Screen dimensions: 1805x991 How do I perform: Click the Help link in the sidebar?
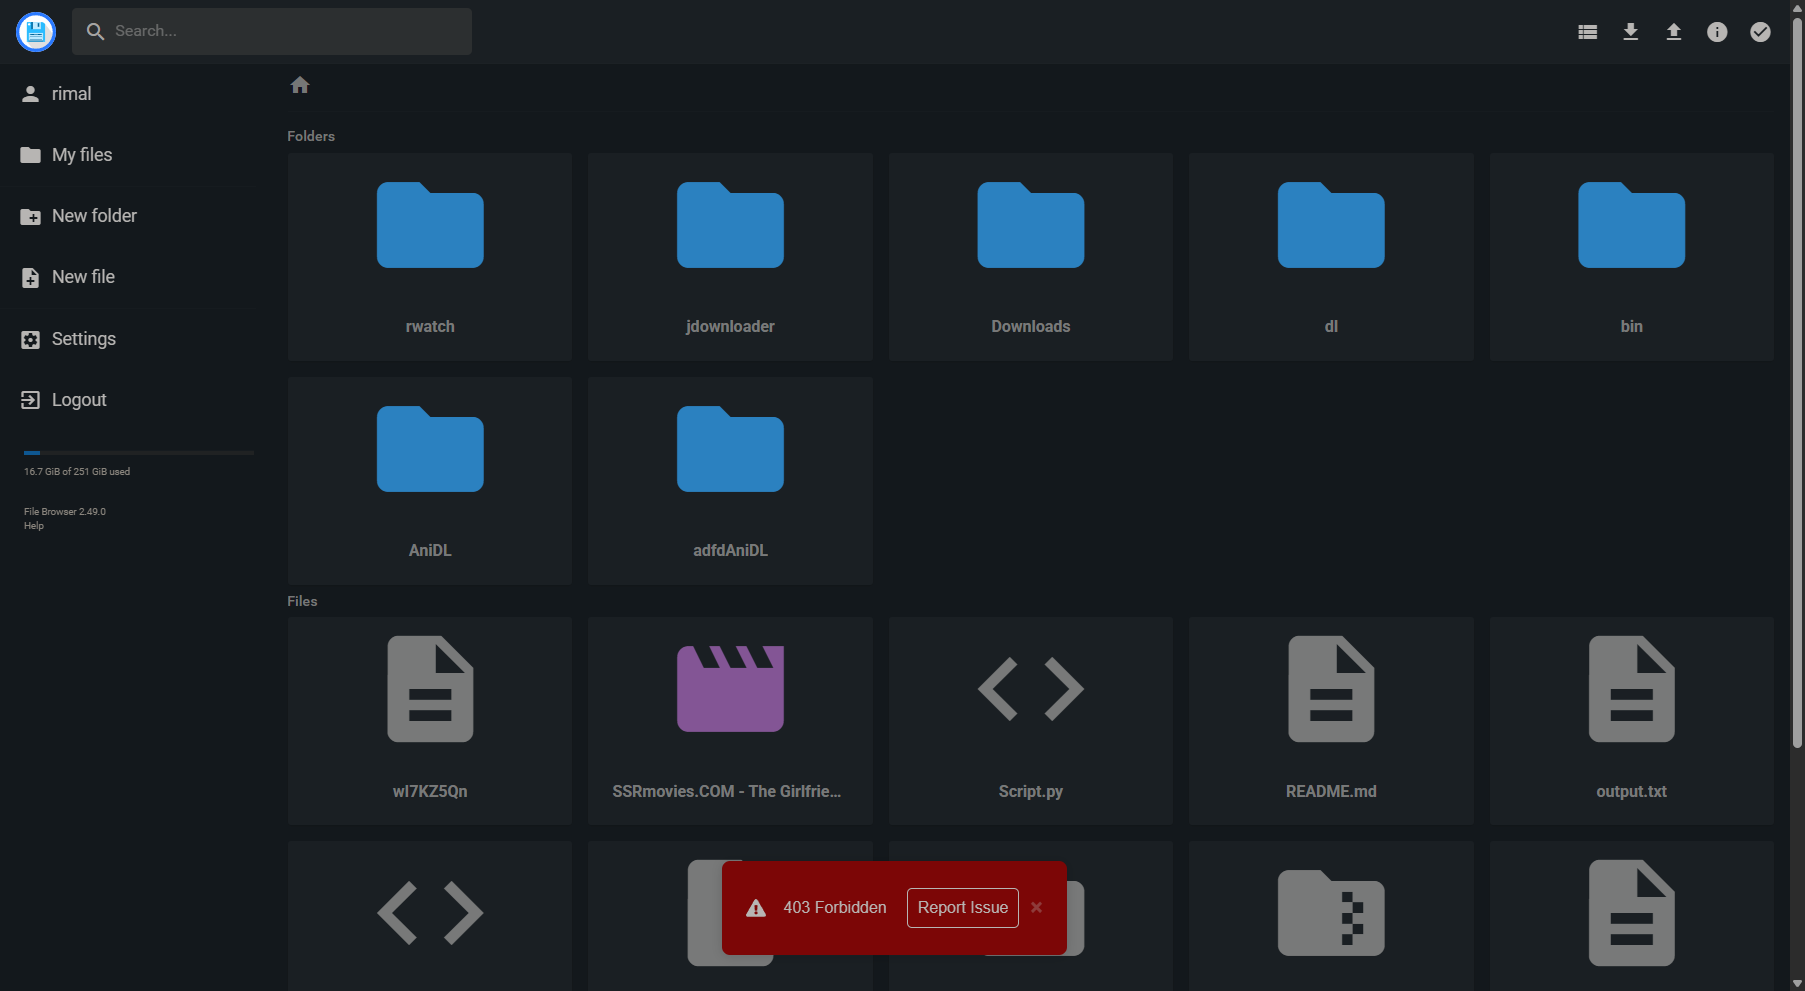click(x=34, y=526)
